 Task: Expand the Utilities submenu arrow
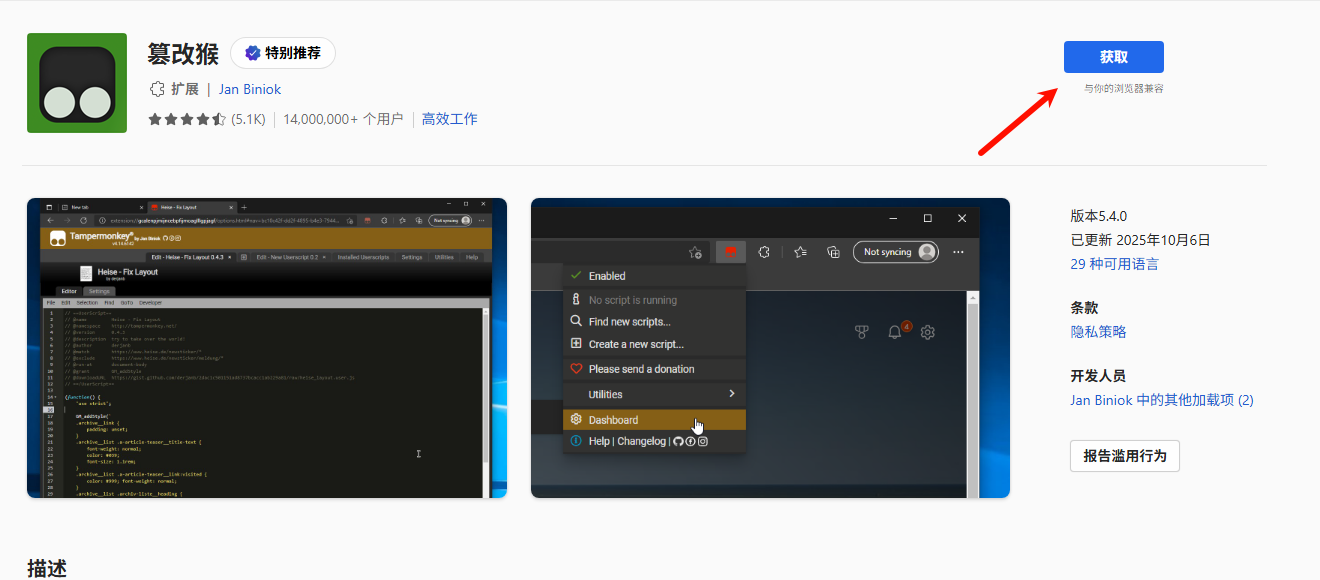732,394
